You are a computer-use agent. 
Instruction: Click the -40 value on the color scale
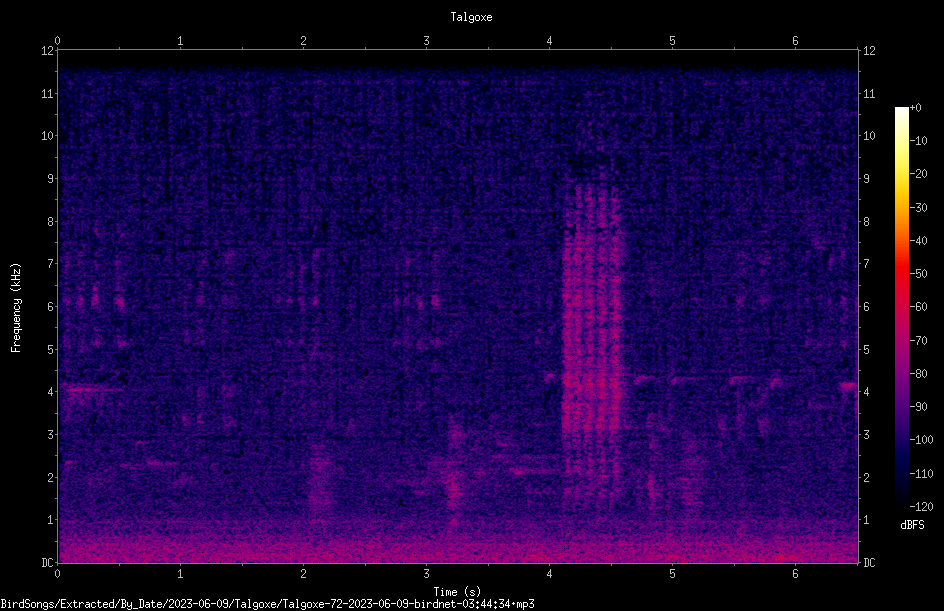[x=918, y=241]
